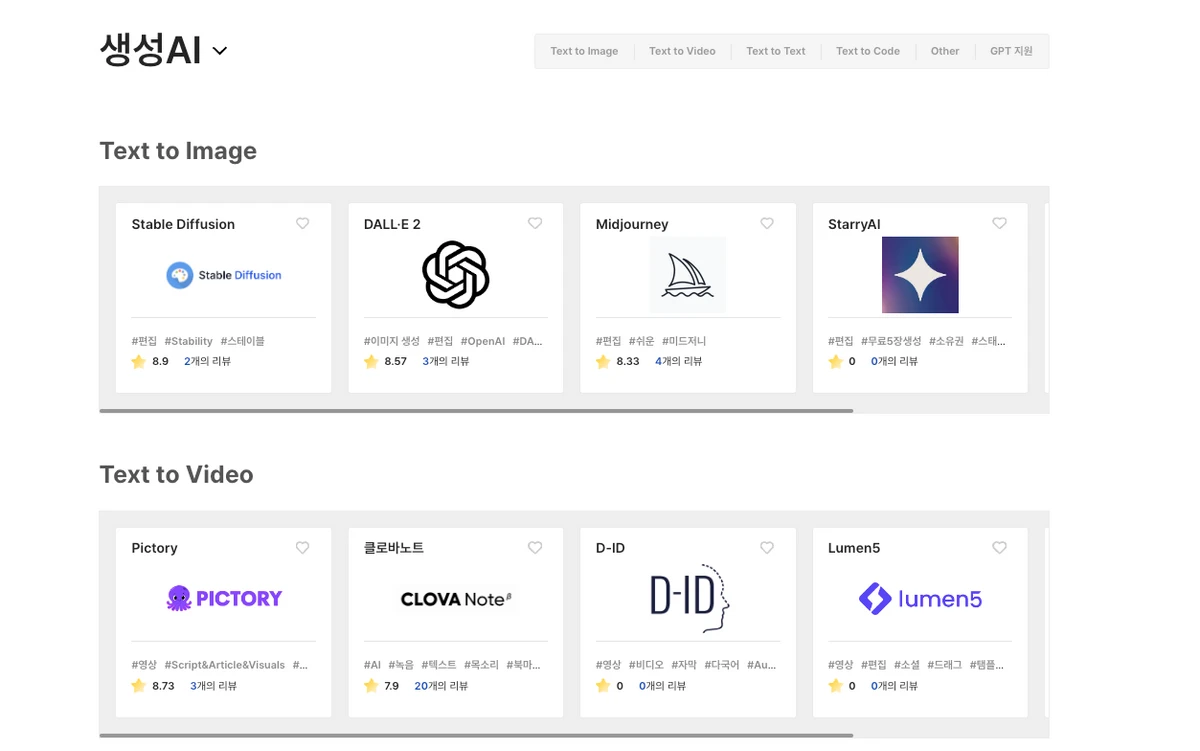Open the StarryAI sparkle logo
This screenshot has height=751, width=1200.
click(920, 275)
